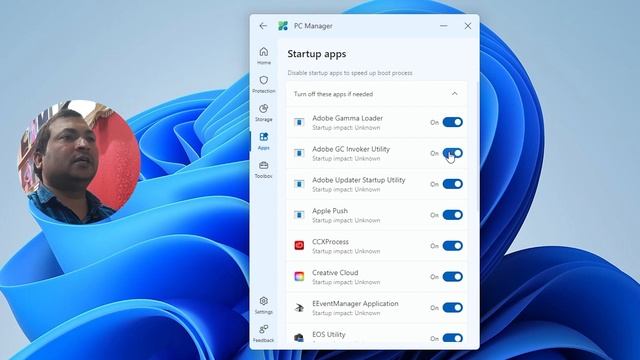Screen dimensions: 640x360
Task: Select 'CCXProcess' name text
Action: (330, 242)
